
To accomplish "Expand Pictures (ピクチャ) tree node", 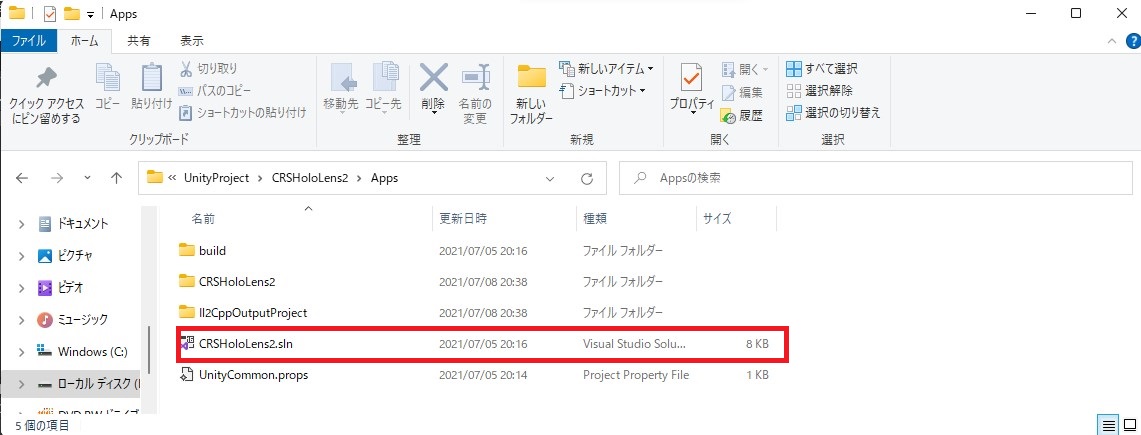I will coord(21,256).
